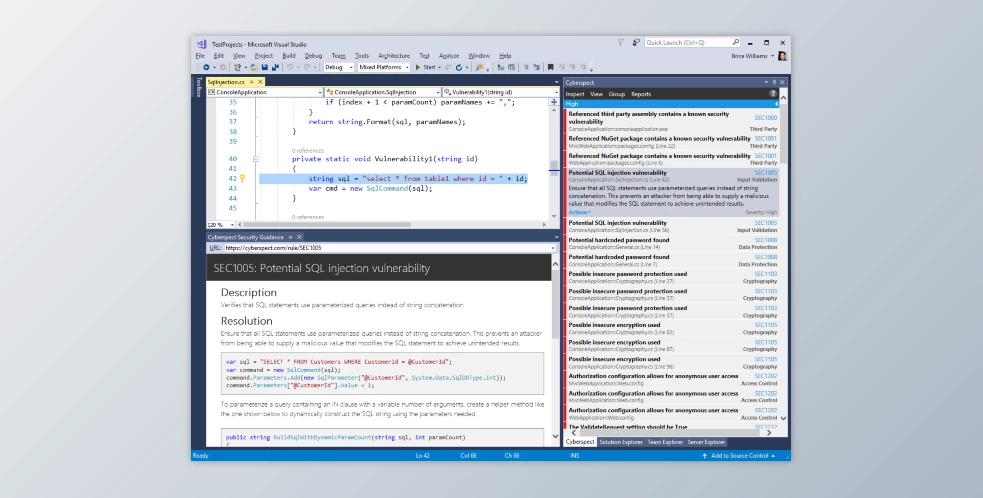The height and width of the screenshot is (498, 983).
Task: Click the Cyberspect help question mark icon
Action: coord(772,94)
